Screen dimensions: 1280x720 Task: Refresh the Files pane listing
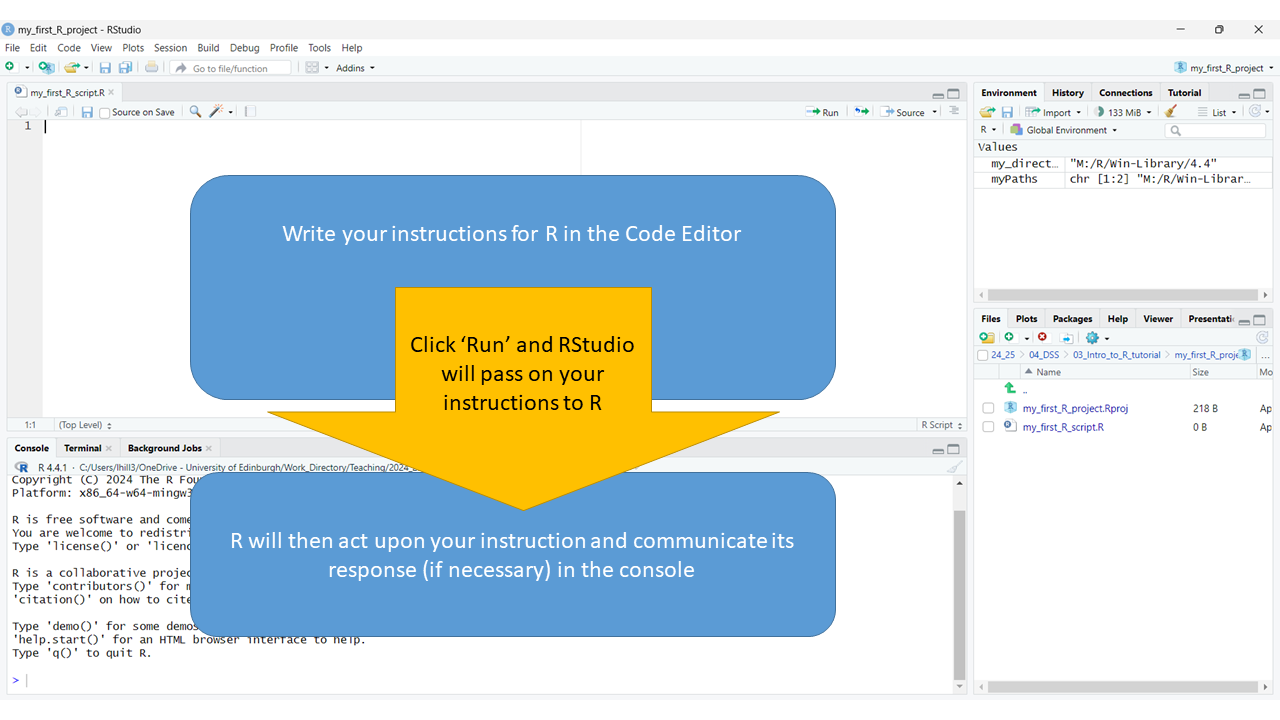[1262, 338]
